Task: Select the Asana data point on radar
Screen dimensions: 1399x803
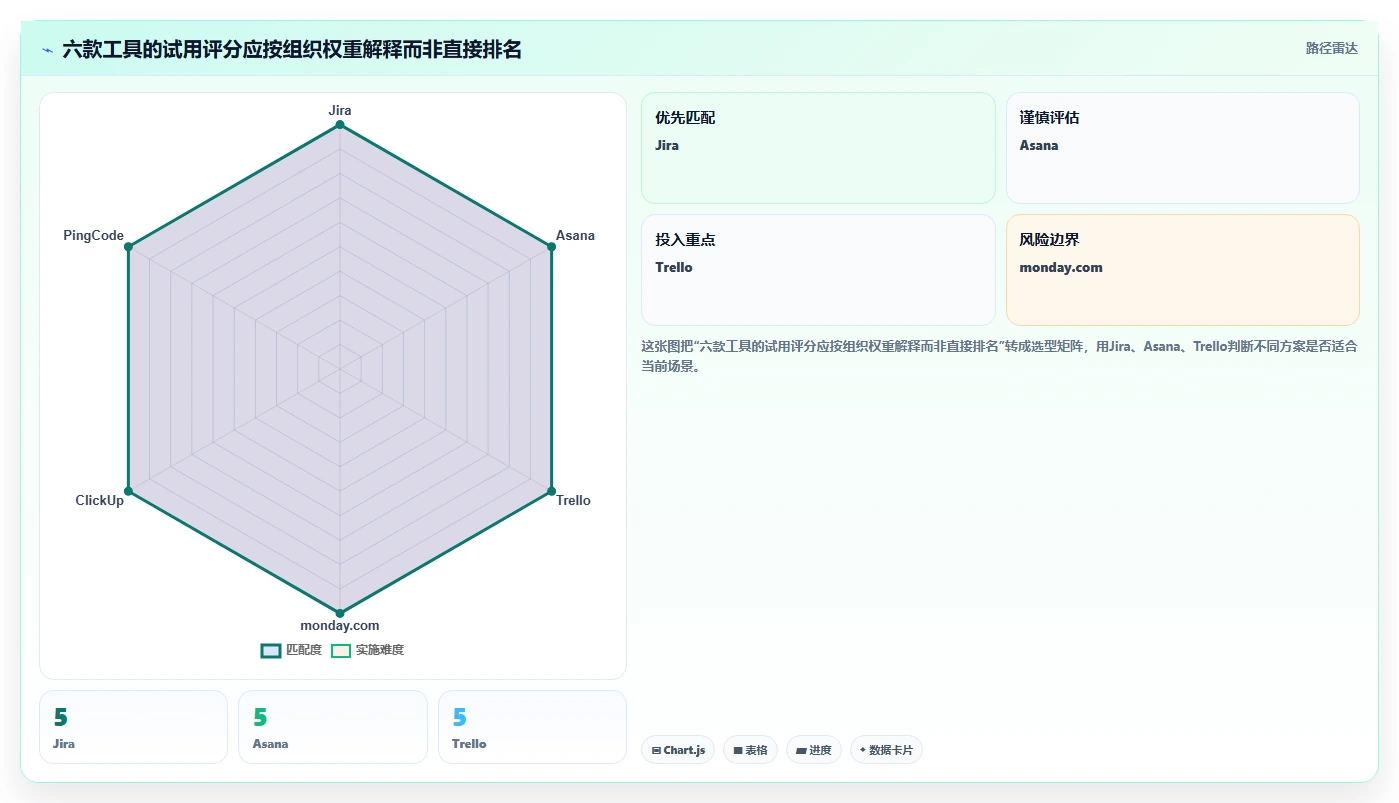Action: coord(551,247)
